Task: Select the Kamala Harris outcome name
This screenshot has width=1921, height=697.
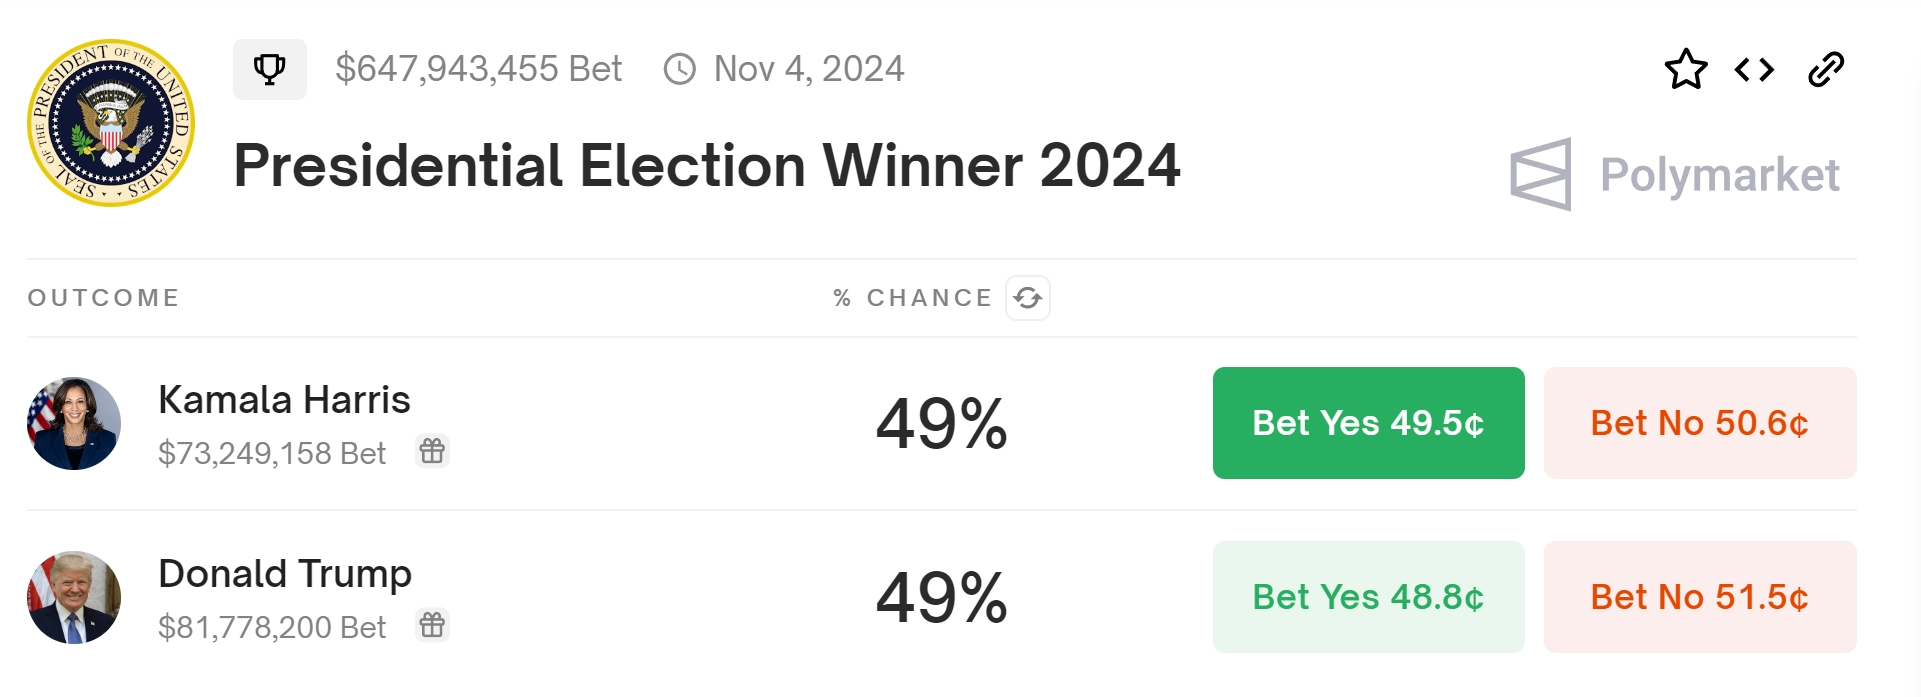Action: pyautogui.click(x=284, y=400)
